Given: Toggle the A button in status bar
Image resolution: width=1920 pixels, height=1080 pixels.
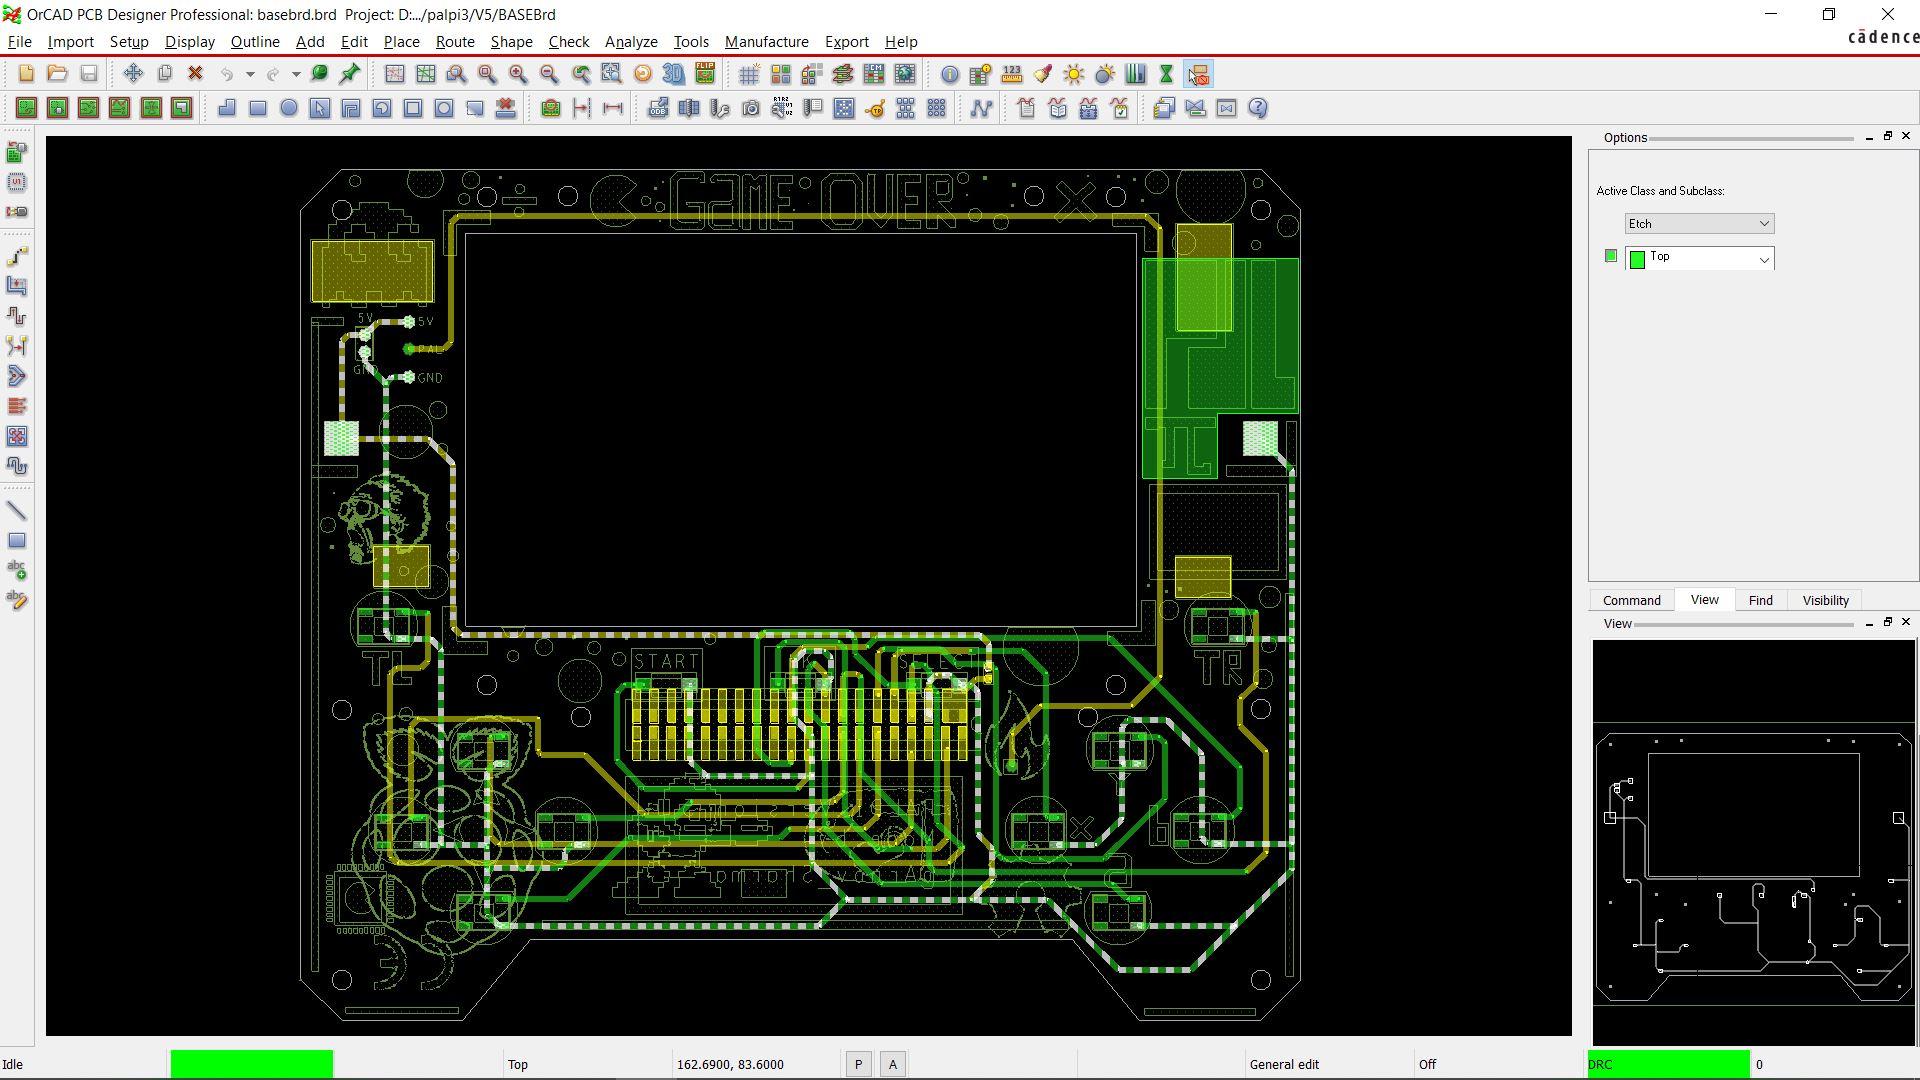Looking at the screenshot, I should 893,1065.
